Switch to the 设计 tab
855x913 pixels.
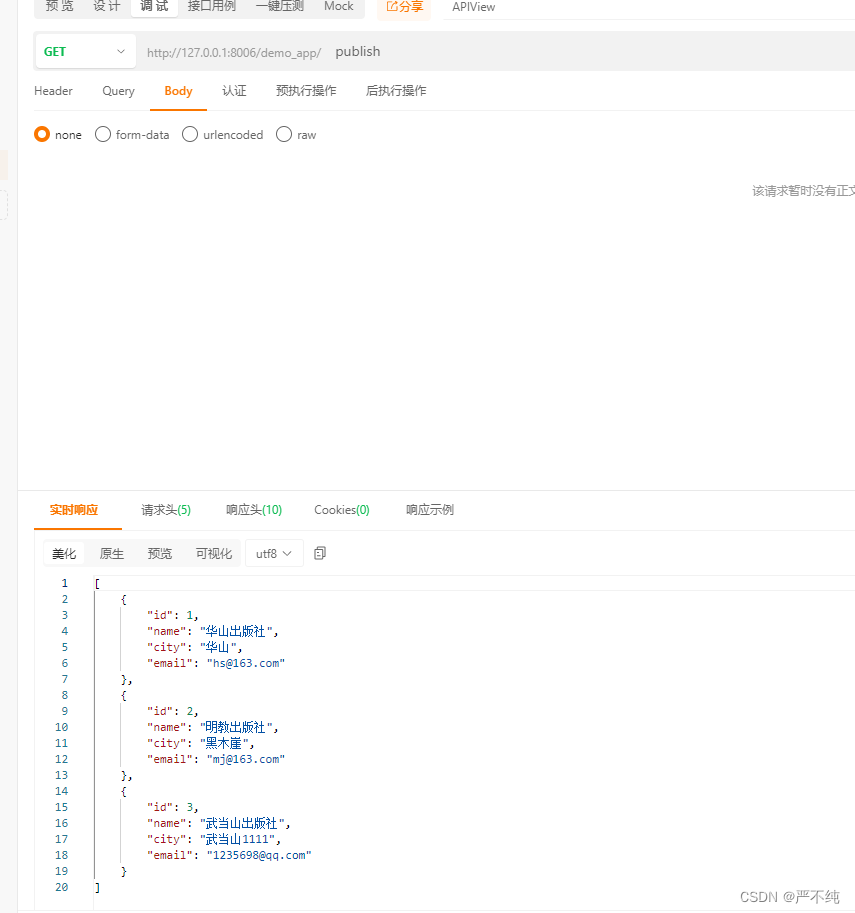pos(107,6)
